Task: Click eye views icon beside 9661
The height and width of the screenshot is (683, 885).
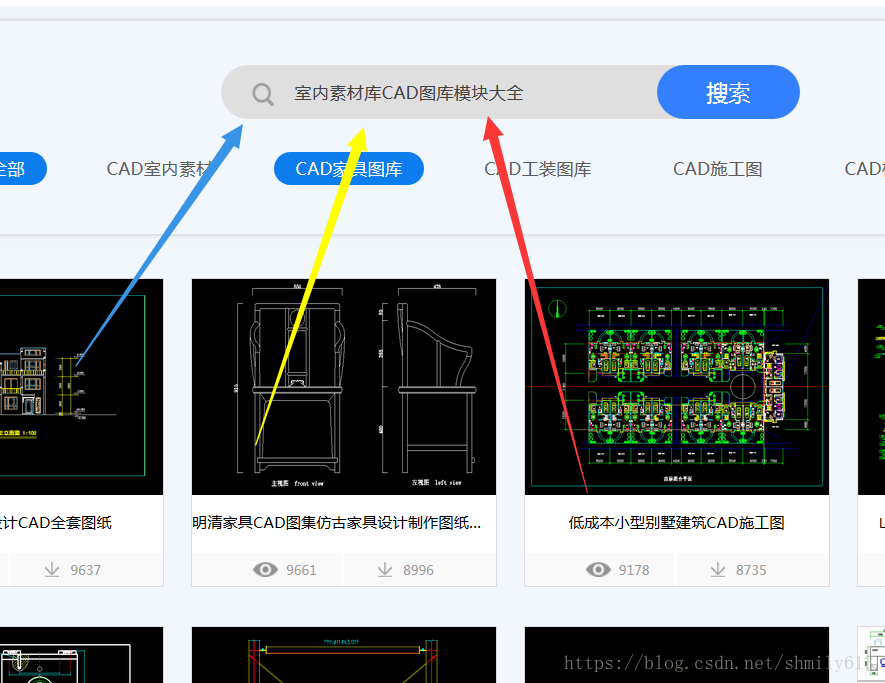Action: [x=265, y=570]
